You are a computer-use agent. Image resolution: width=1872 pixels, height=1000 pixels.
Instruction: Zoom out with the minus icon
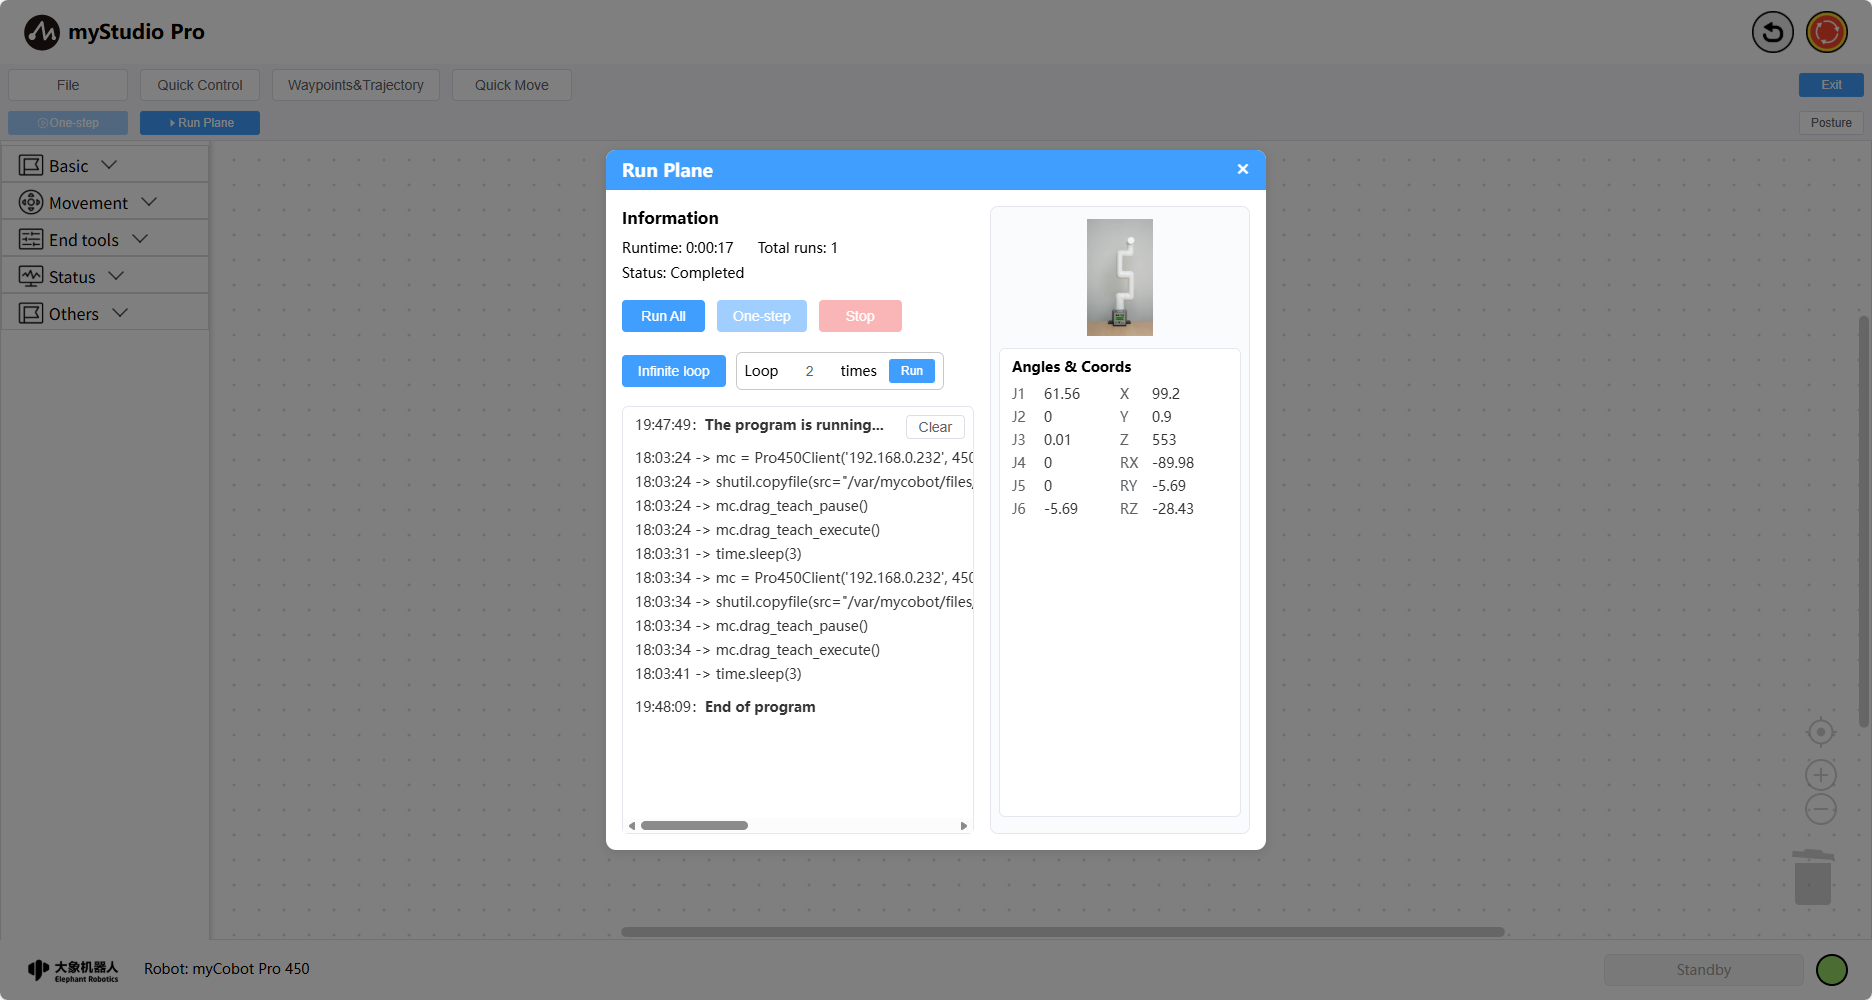coord(1820,809)
